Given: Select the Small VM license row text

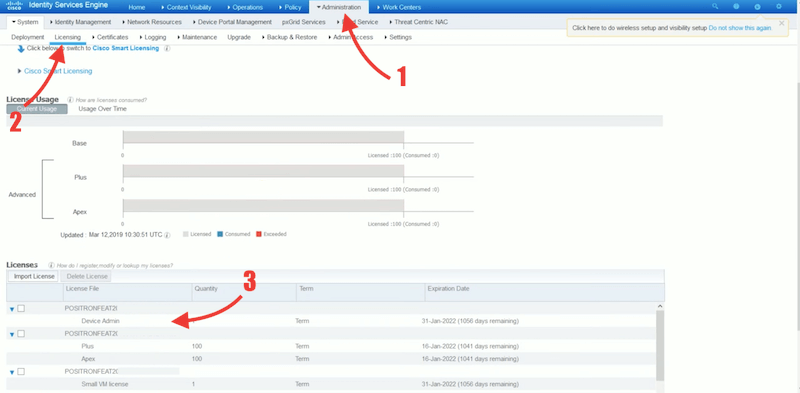Looking at the screenshot, I should coord(105,384).
